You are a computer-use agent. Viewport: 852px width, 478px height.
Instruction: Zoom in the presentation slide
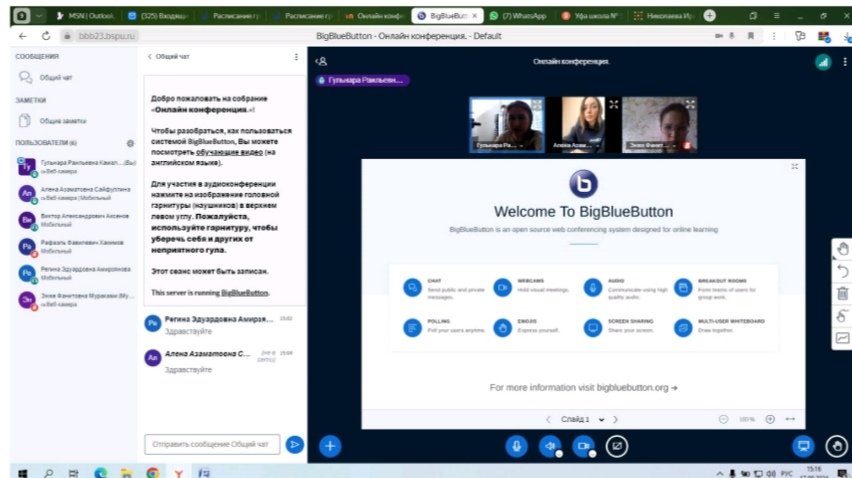click(x=770, y=419)
